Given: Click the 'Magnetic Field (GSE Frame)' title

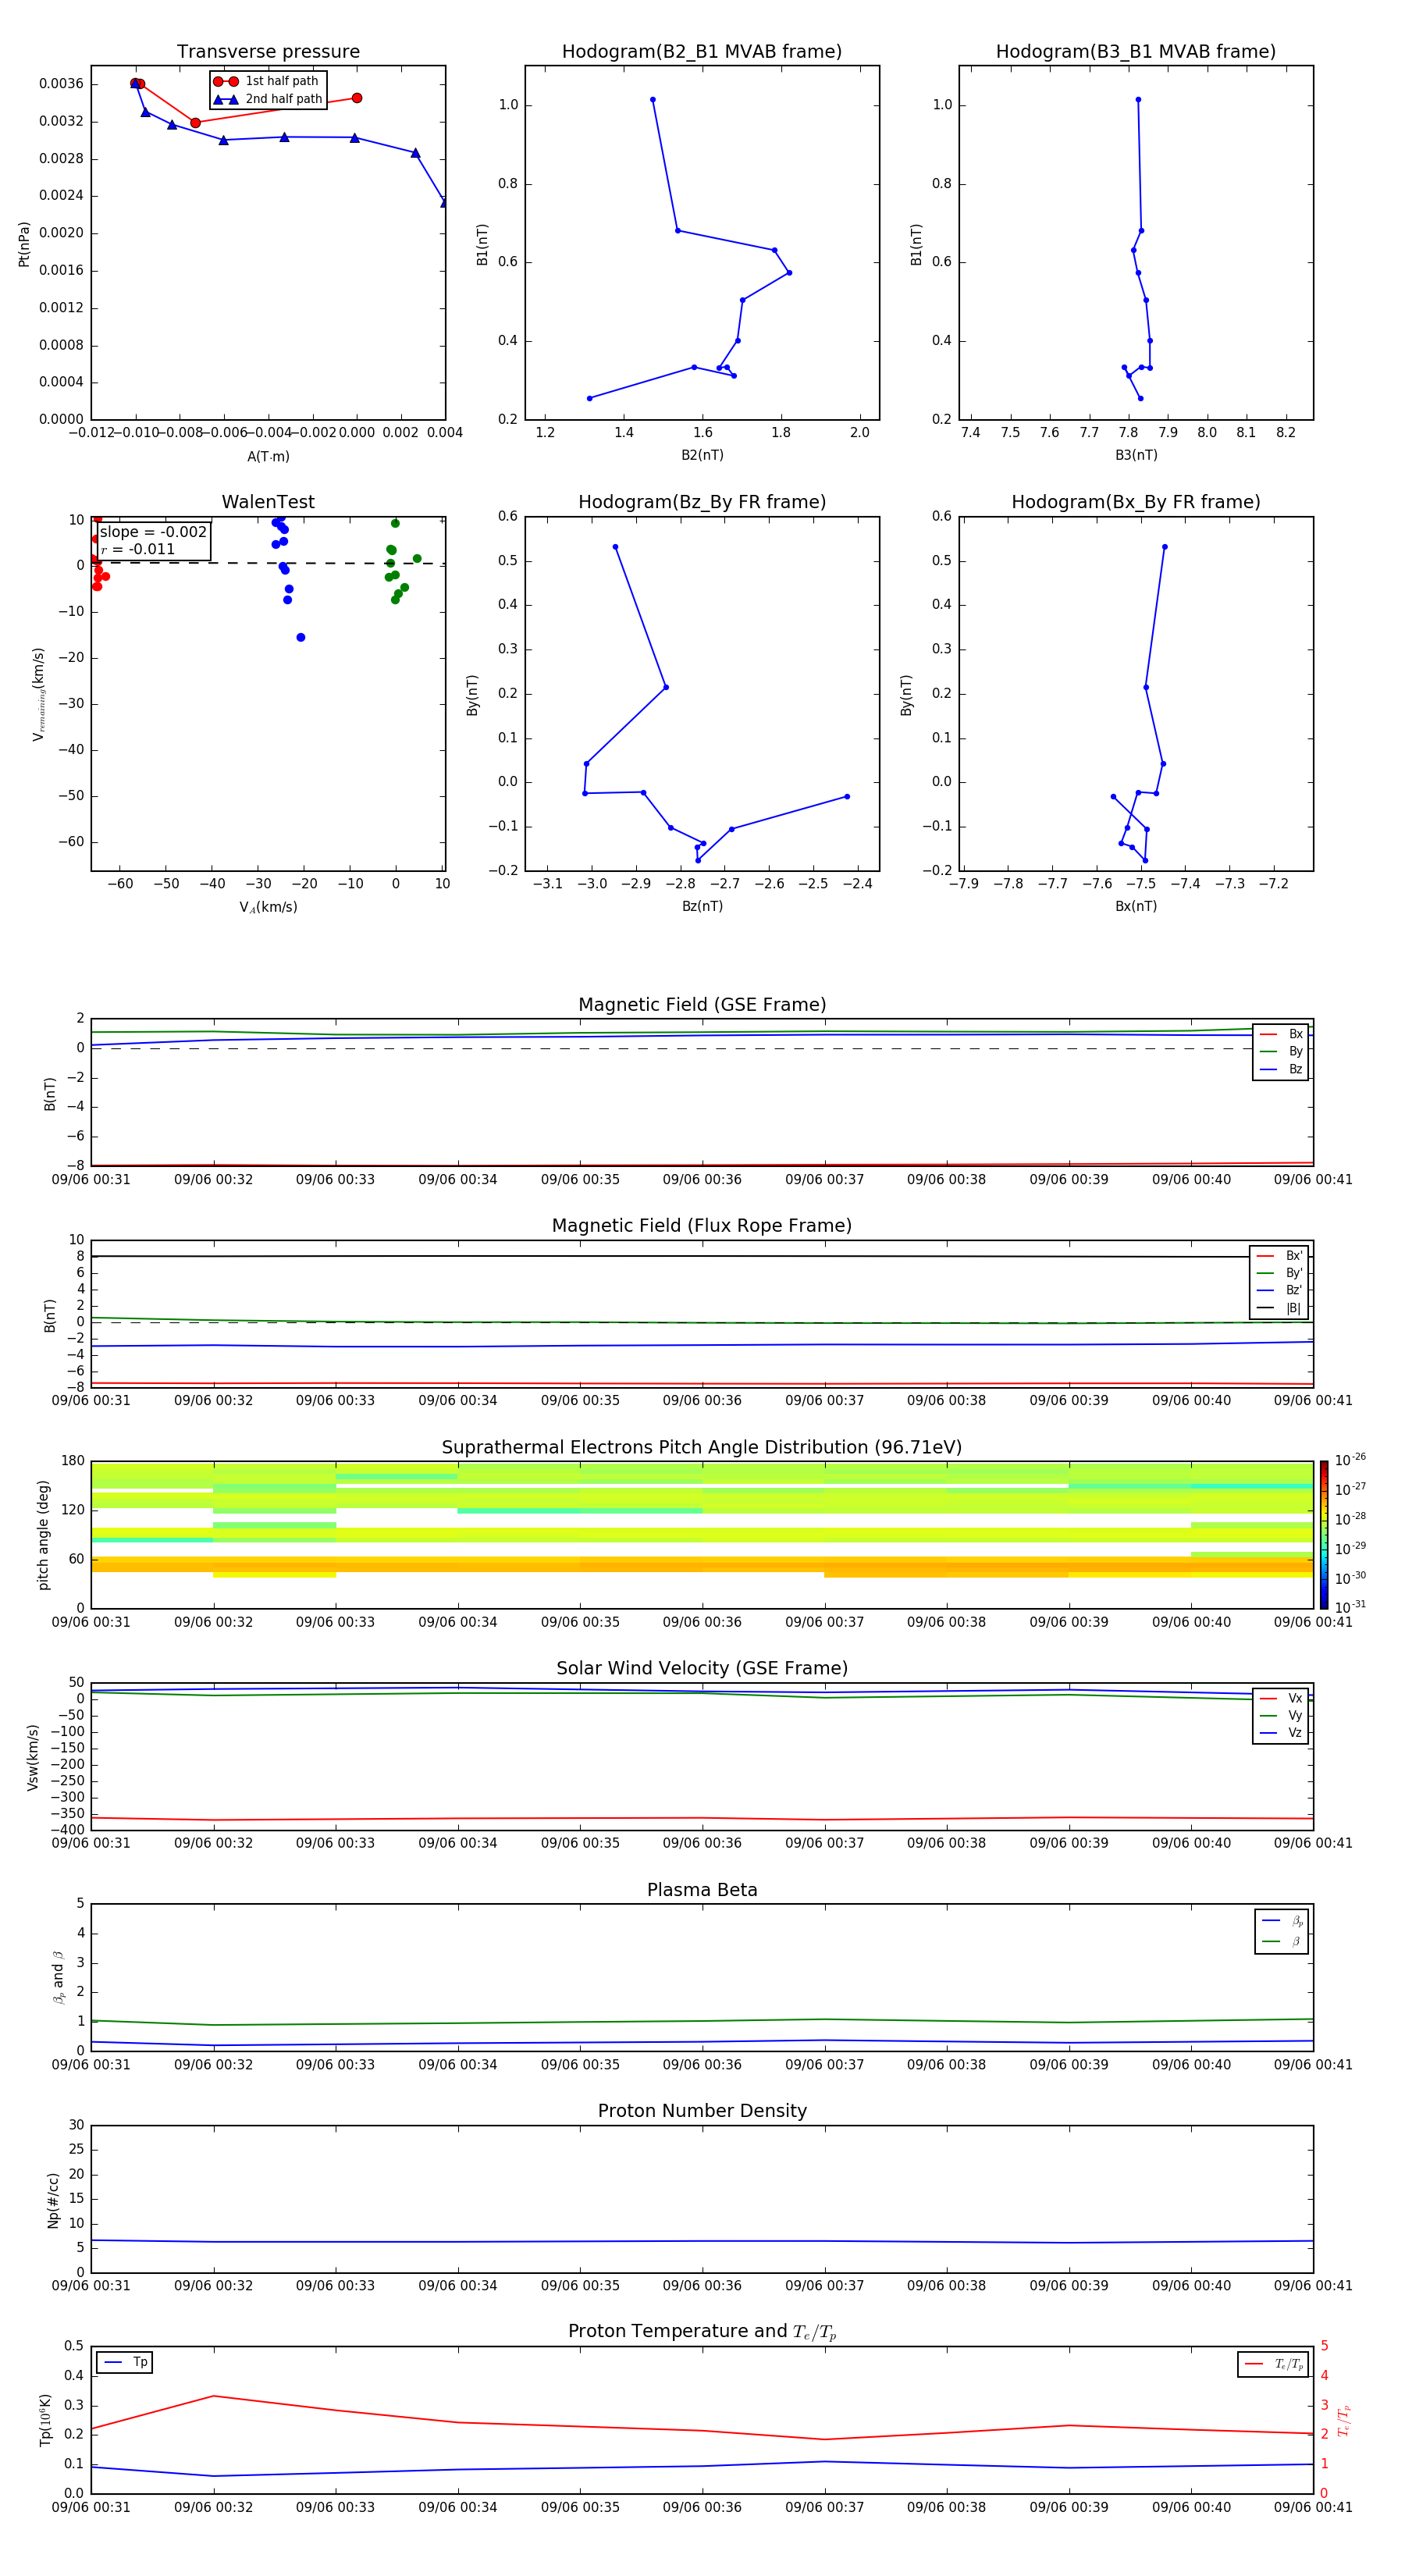Looking at the screenshot, I should tap(702, 1005).
